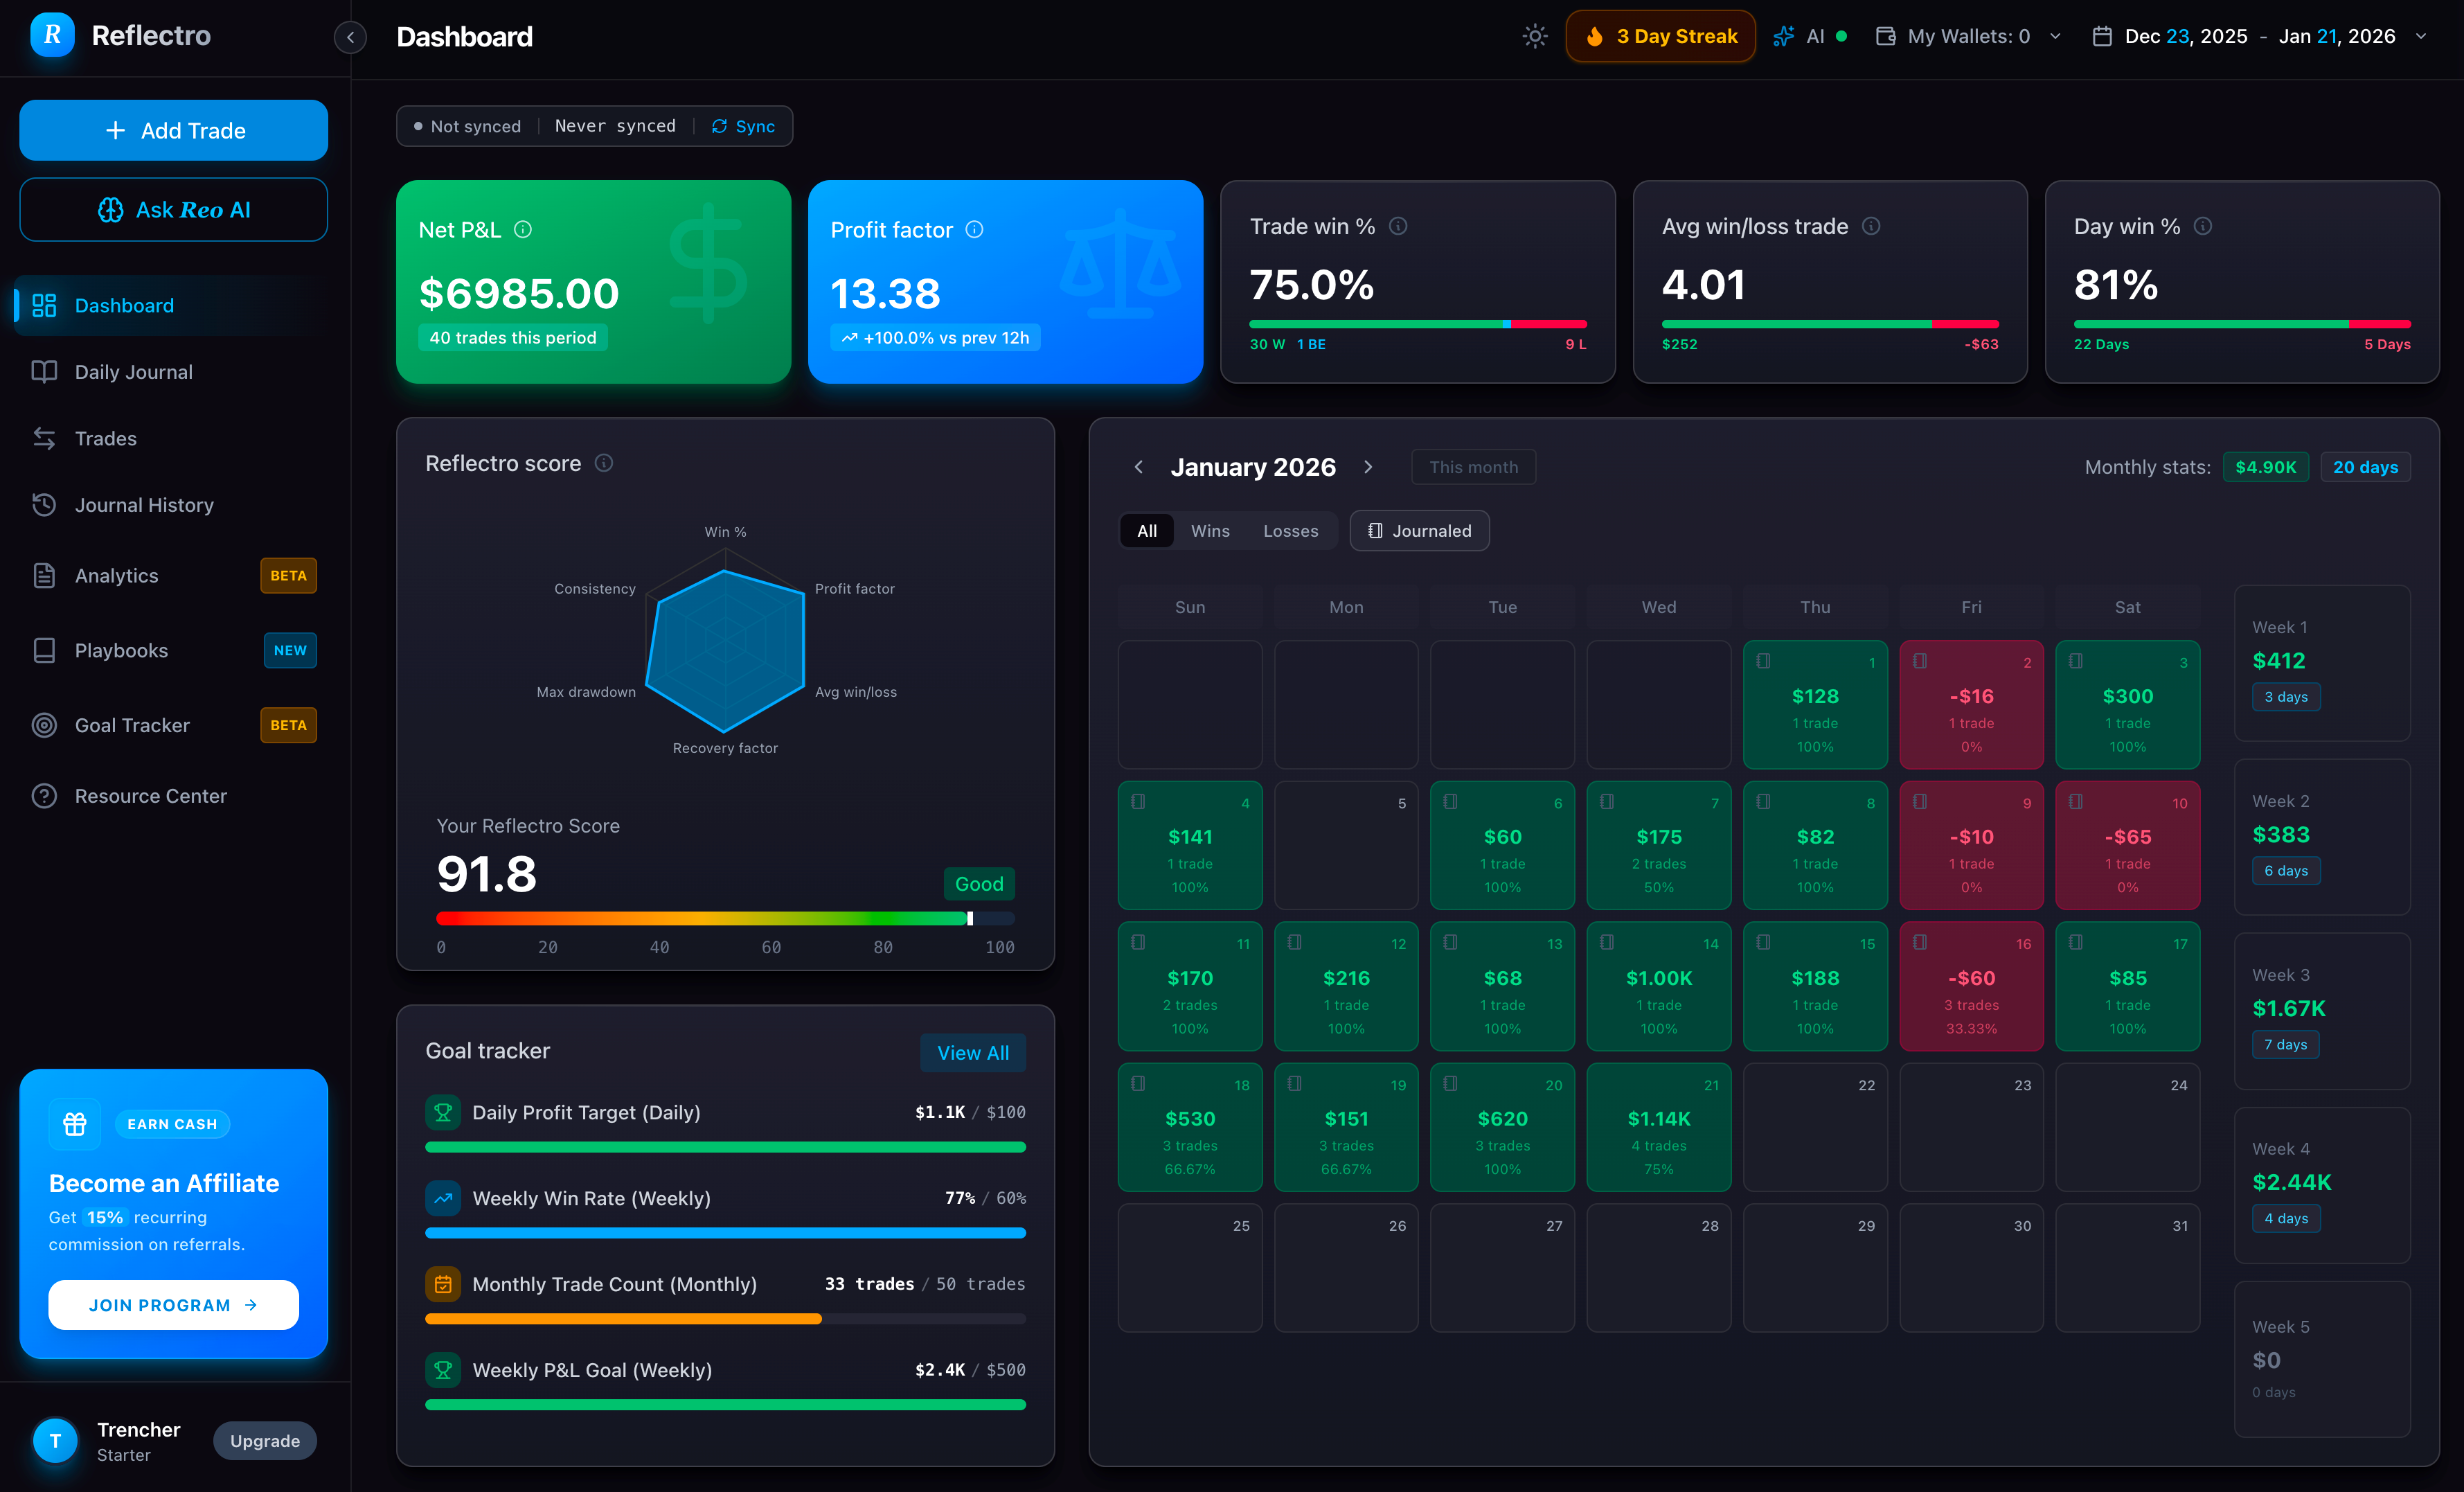The width and height of the screenshot is (2464, 1492).
Task: Click journal icon on January 12 cell
Action: coord(1294,942)
